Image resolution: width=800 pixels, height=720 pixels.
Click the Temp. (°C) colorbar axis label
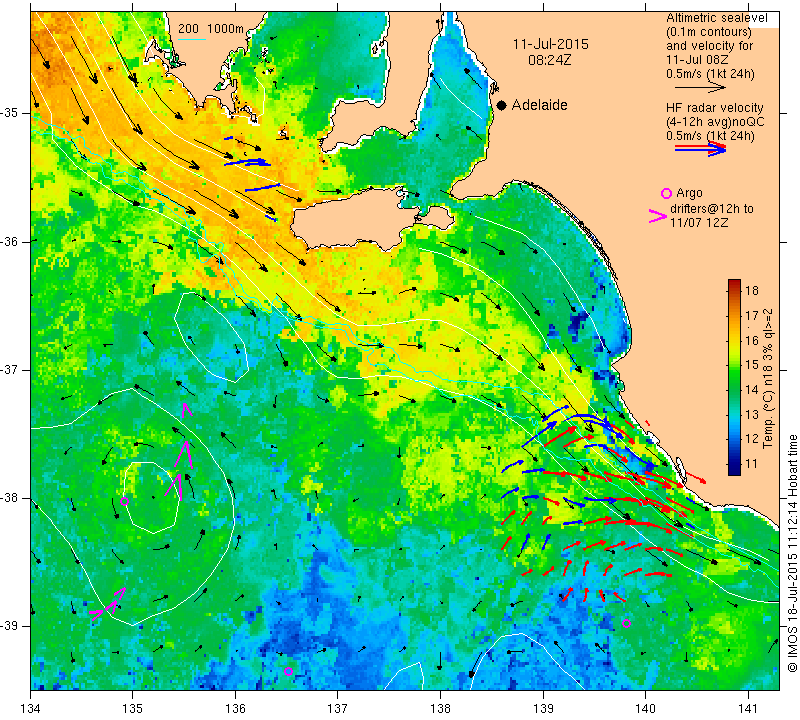point(768,378)
